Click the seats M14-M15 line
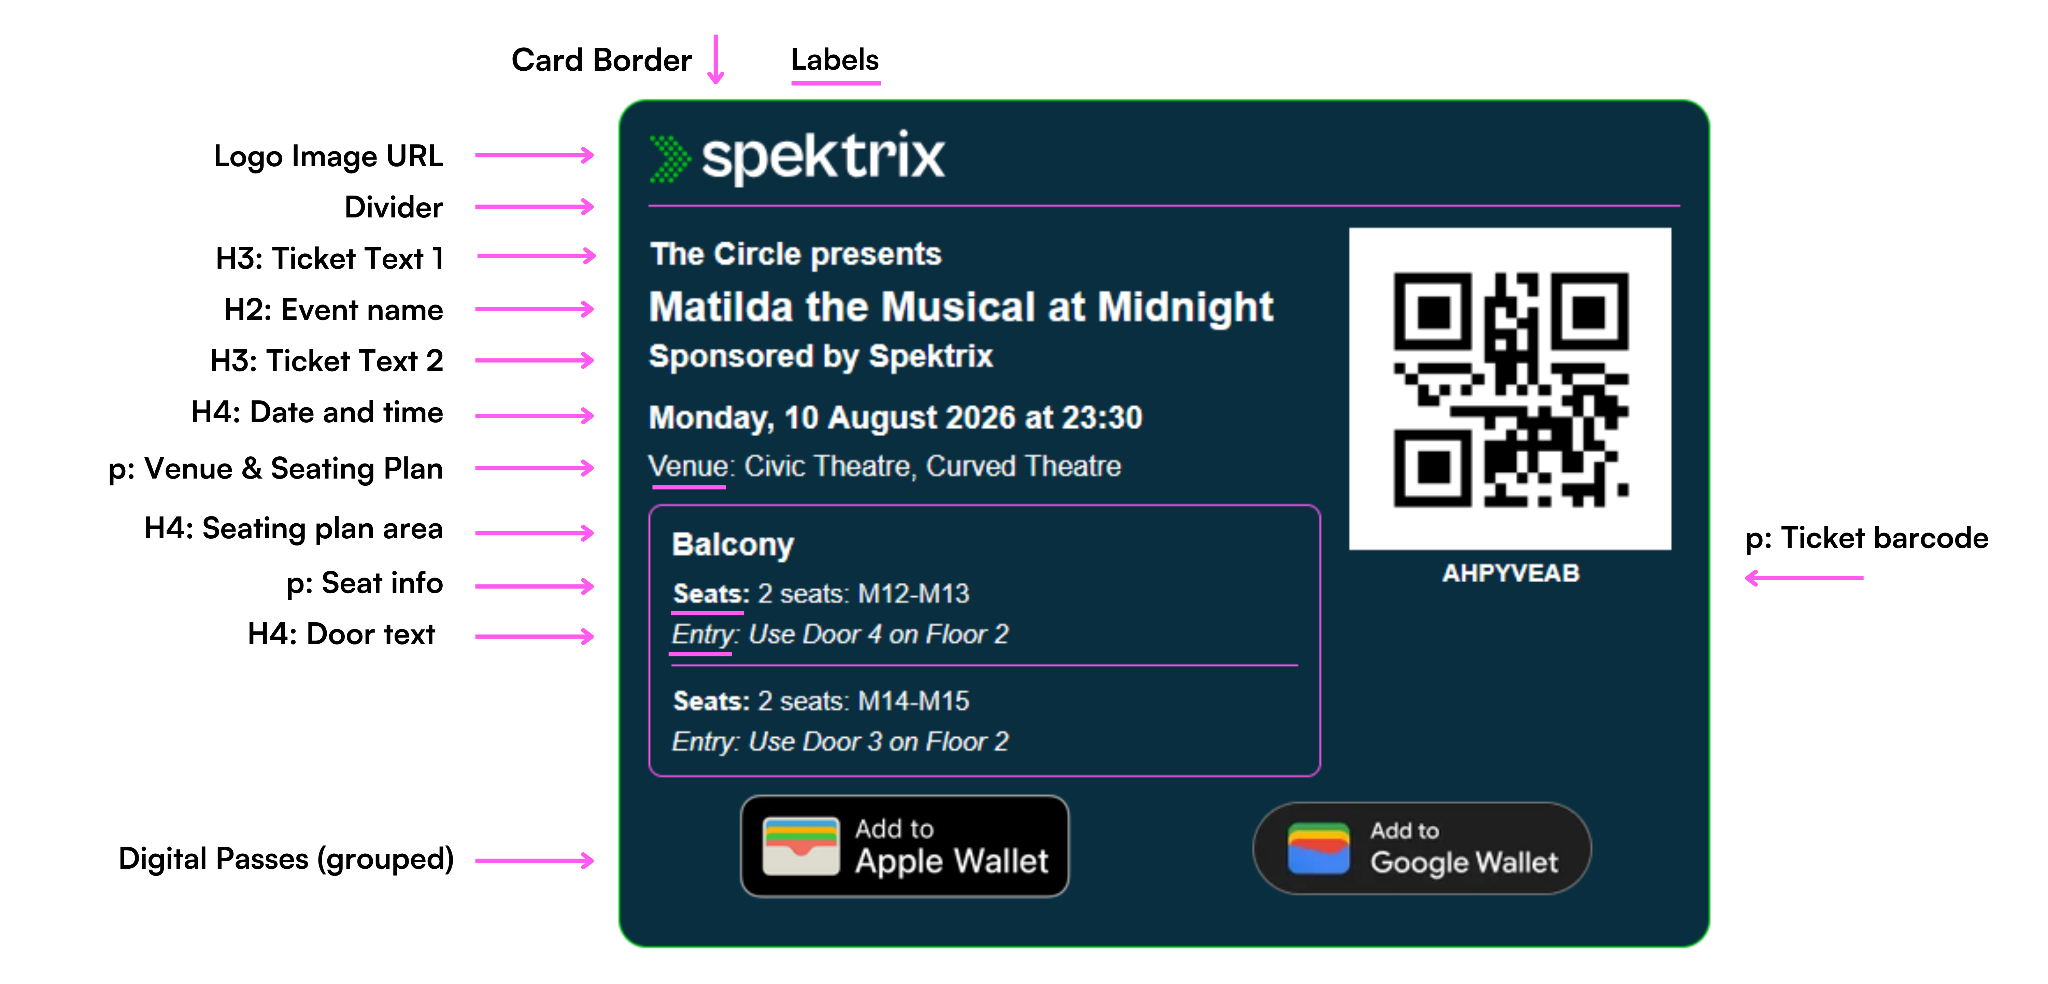This screenshot has width=2048, height=984. [x=821, y=701]
